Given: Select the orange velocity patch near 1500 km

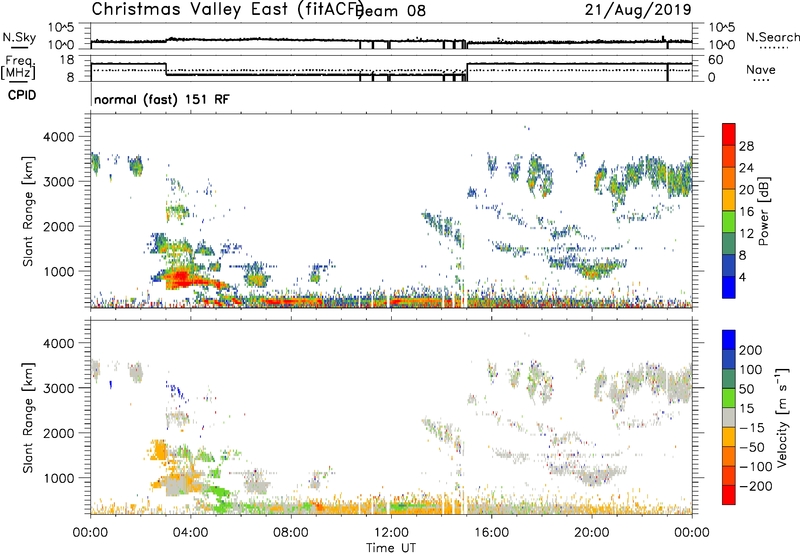Looking at the screenshot, I should point(159,449).
